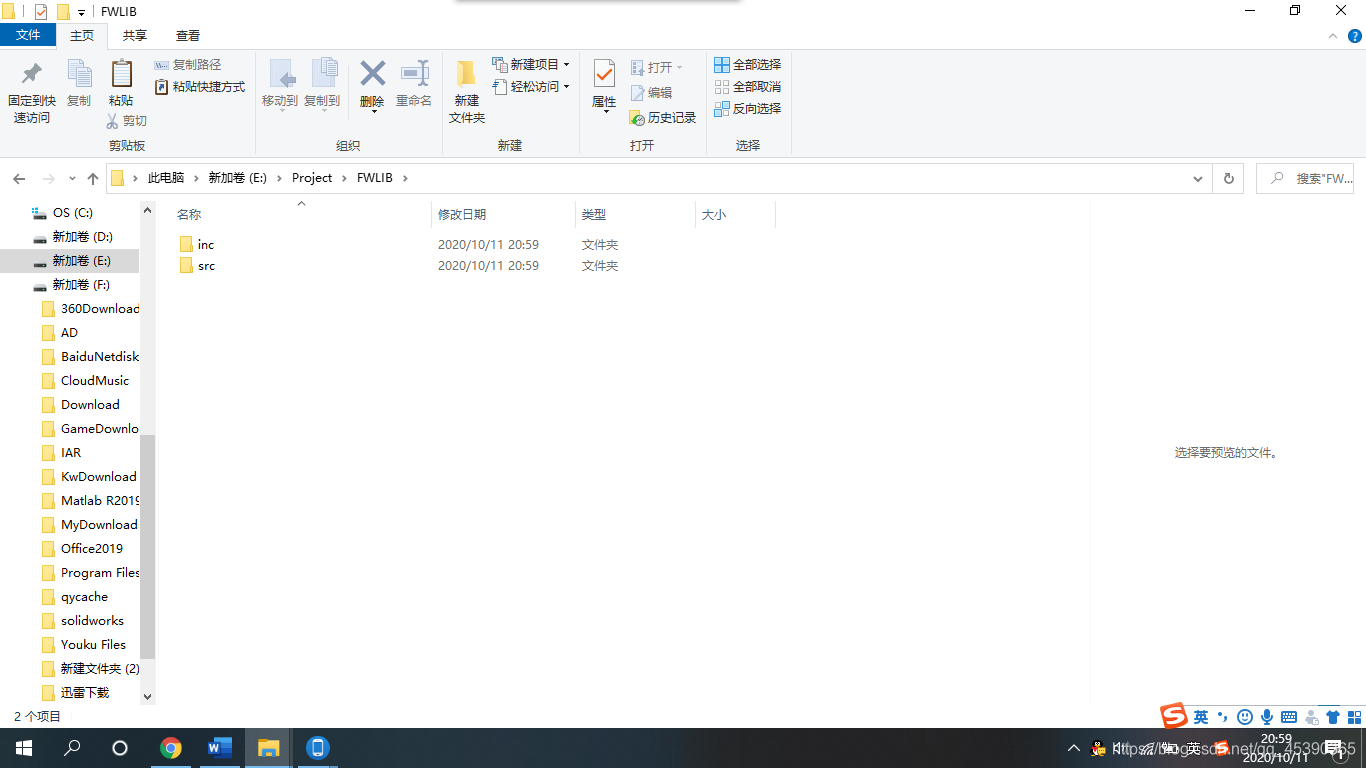
Task: Sort by the Type (类型) column header
Action: (635, 214)
